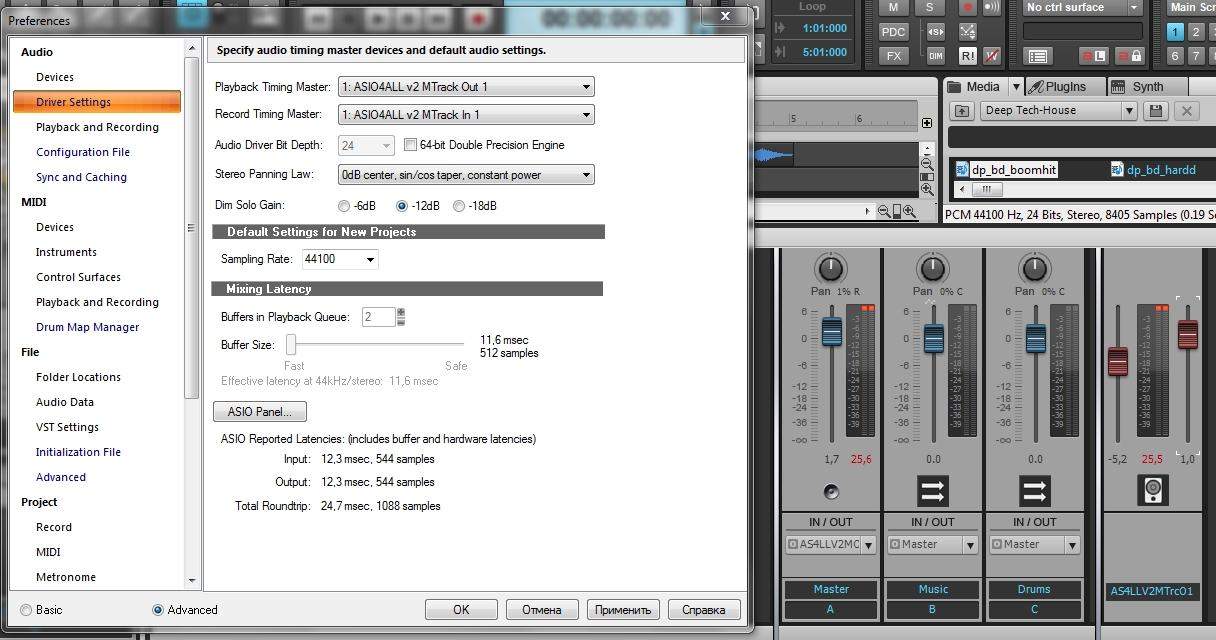The width and height of the screenshot is (1216, 640).
Task: Open the No ctrl surface dropdown
Action: (1083, 8)
